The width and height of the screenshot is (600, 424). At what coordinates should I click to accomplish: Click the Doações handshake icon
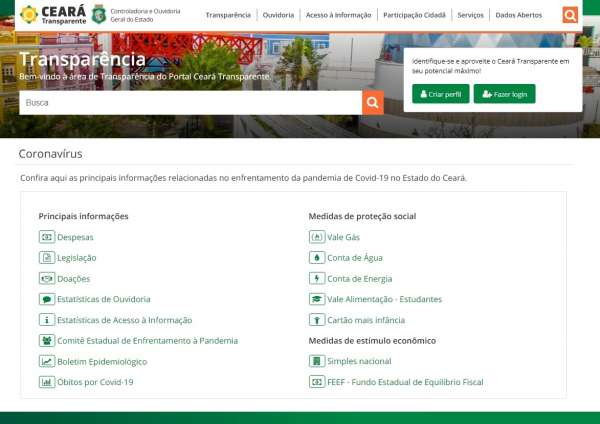47,278
